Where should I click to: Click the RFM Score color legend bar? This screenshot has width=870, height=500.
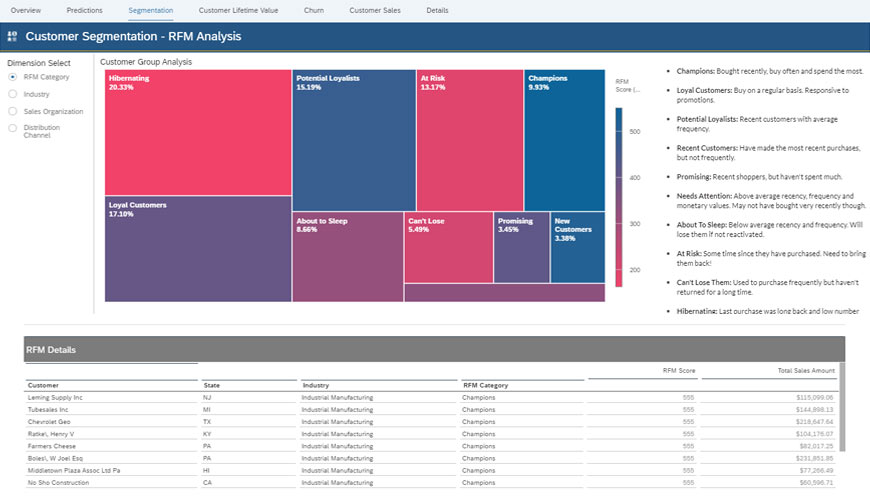click(x=618, y=197)
